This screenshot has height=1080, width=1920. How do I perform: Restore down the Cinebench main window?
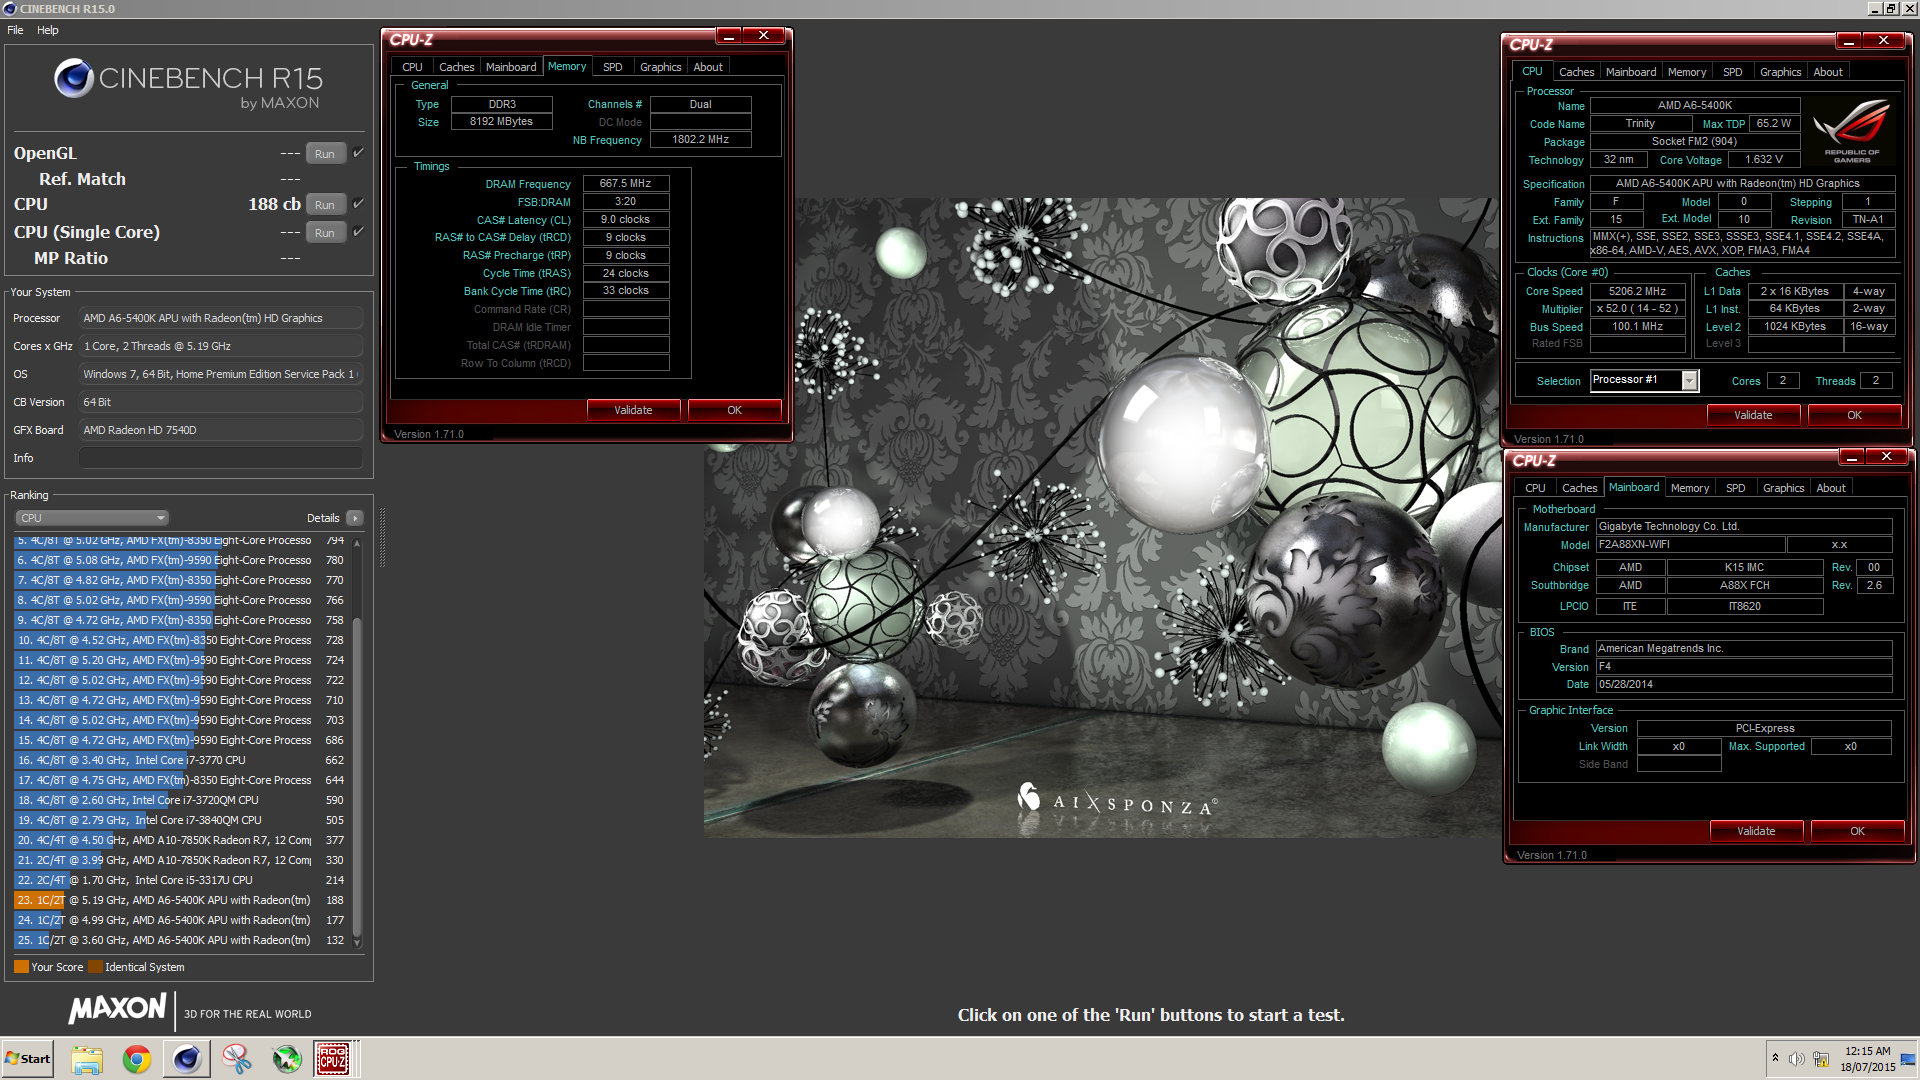1891,9
